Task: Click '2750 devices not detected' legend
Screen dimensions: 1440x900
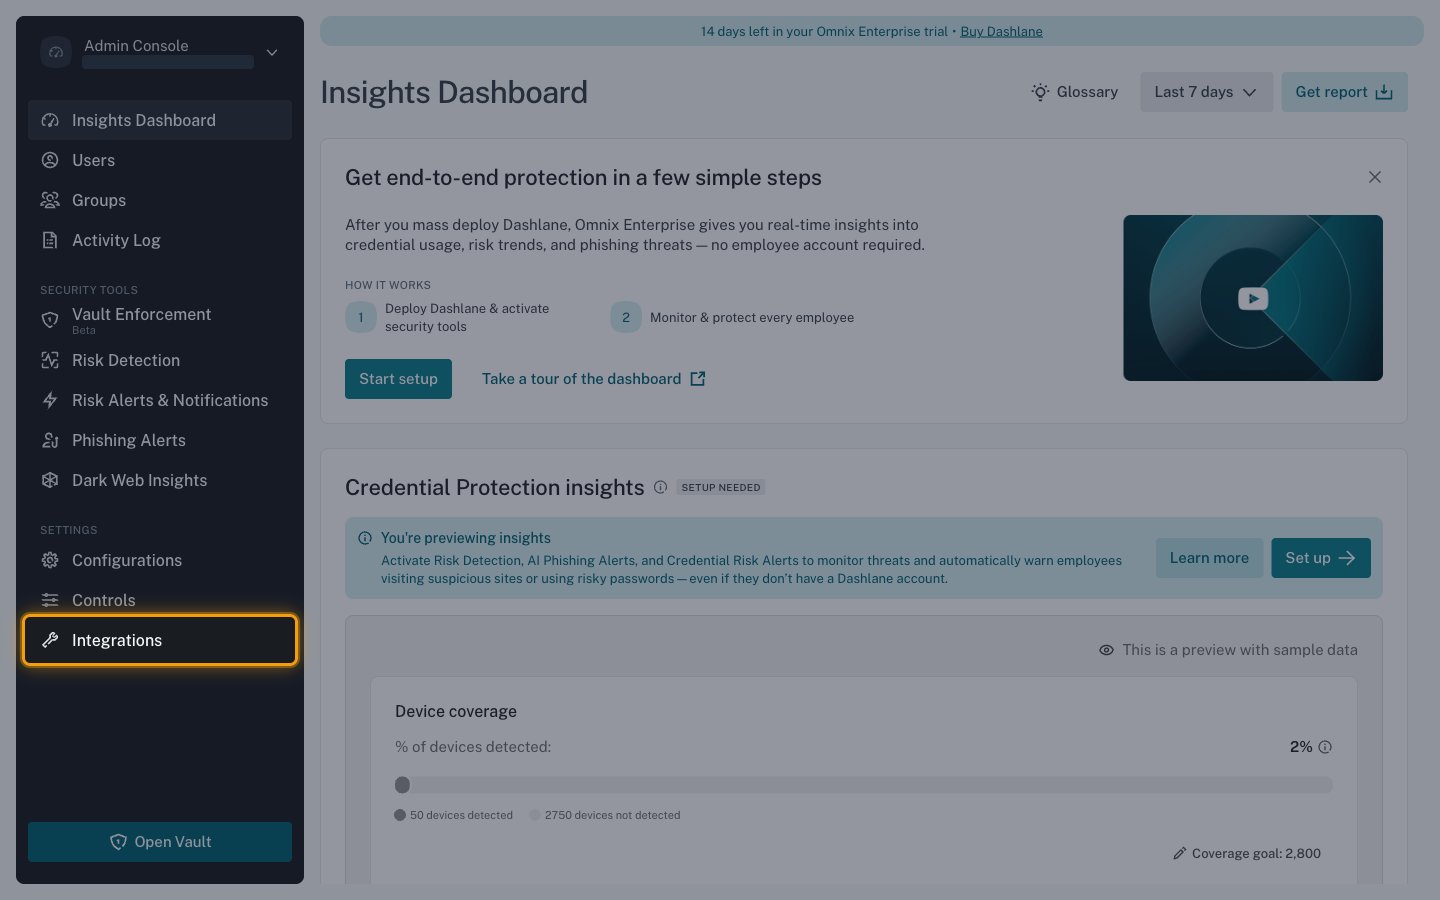Action: pos(605,815)
